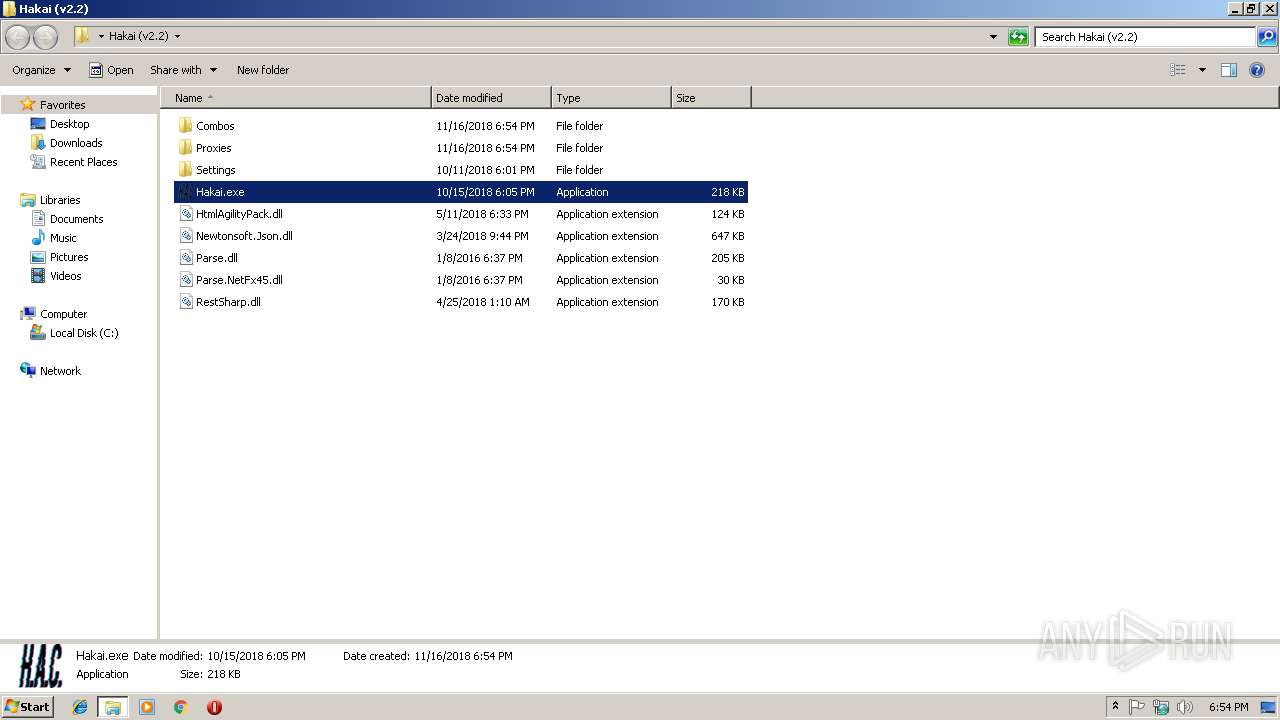The width and height of the screenshot is (1280, 720).
Task: Open the Videos library
Action: 65,276
